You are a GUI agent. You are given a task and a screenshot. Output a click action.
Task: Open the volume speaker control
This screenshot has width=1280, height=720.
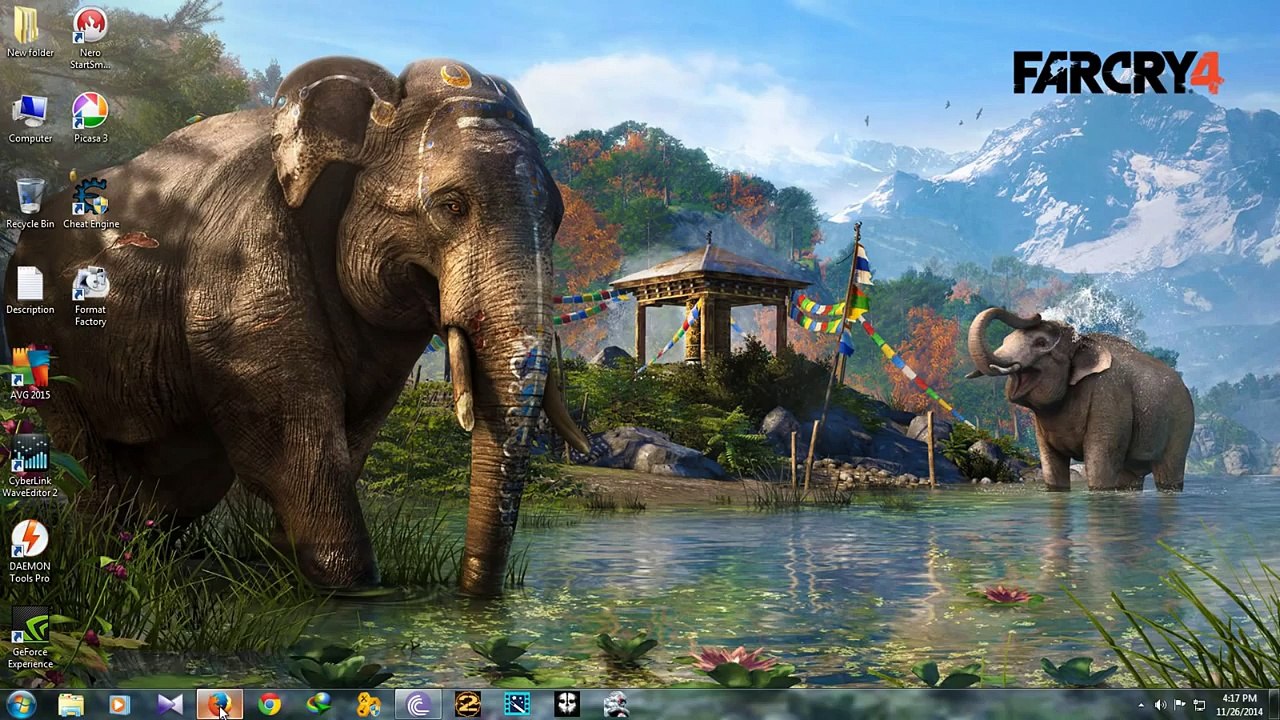(x=1160, y=705)
